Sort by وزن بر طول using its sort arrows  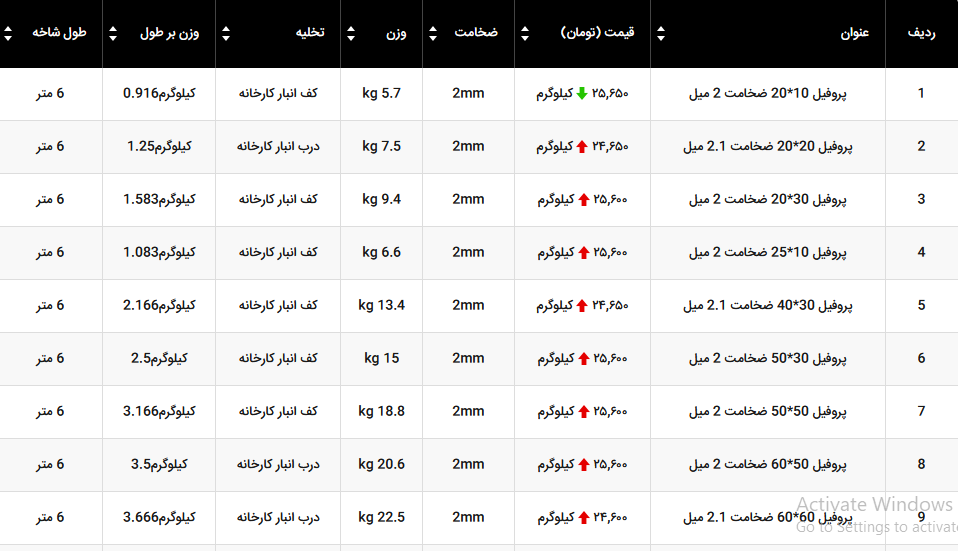(112, 33)
